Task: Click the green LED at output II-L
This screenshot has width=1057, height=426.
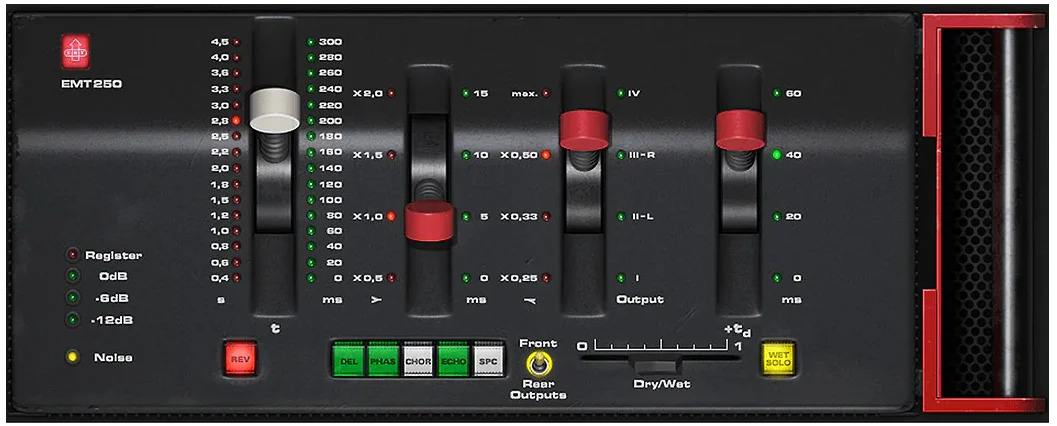Action: pos(621,216)
